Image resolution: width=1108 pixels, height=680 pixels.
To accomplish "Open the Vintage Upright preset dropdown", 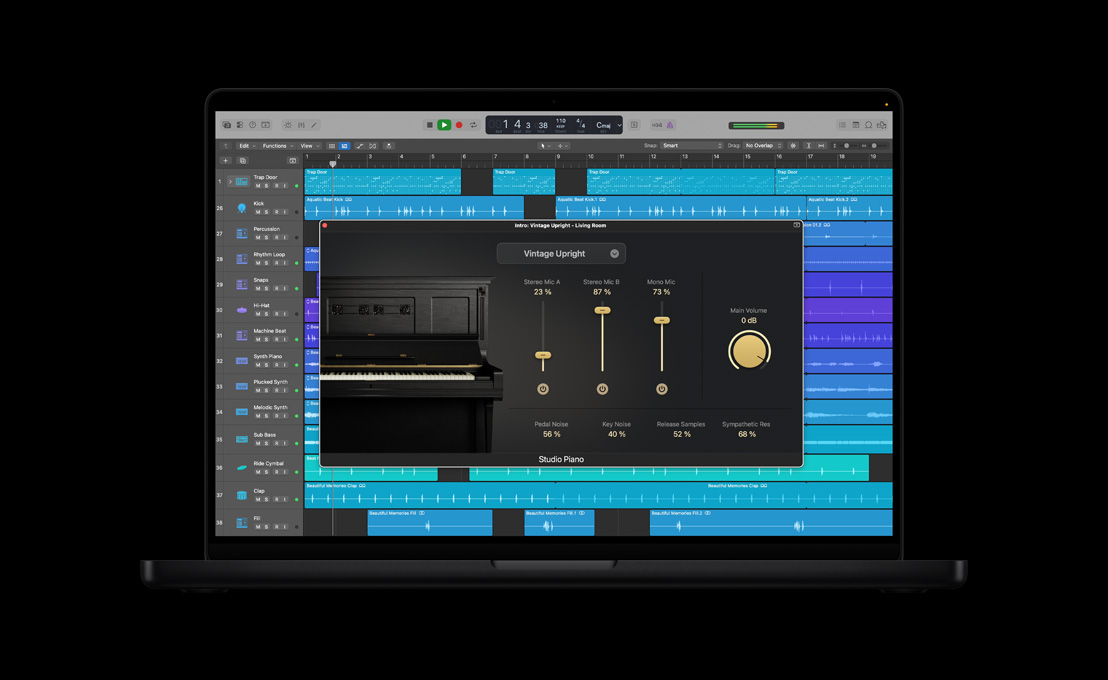I will (x=561, y=253).
